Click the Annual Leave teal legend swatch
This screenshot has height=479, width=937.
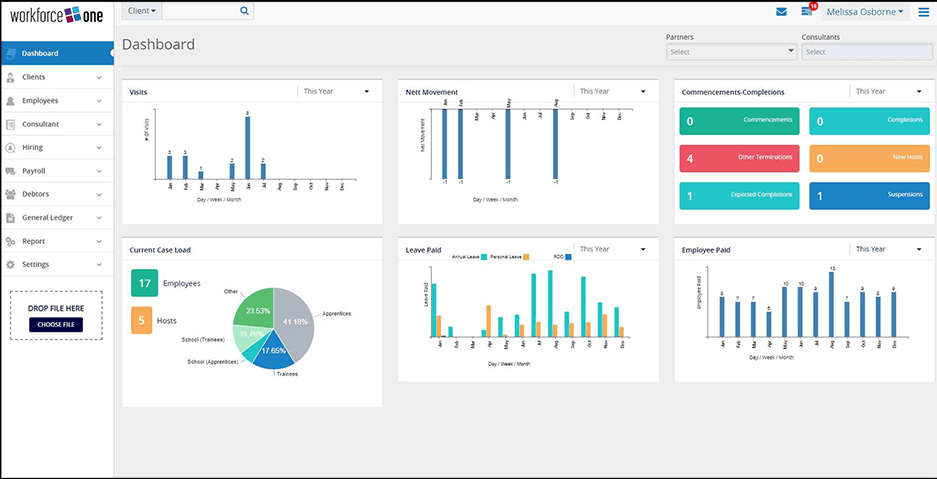point(483,257)
